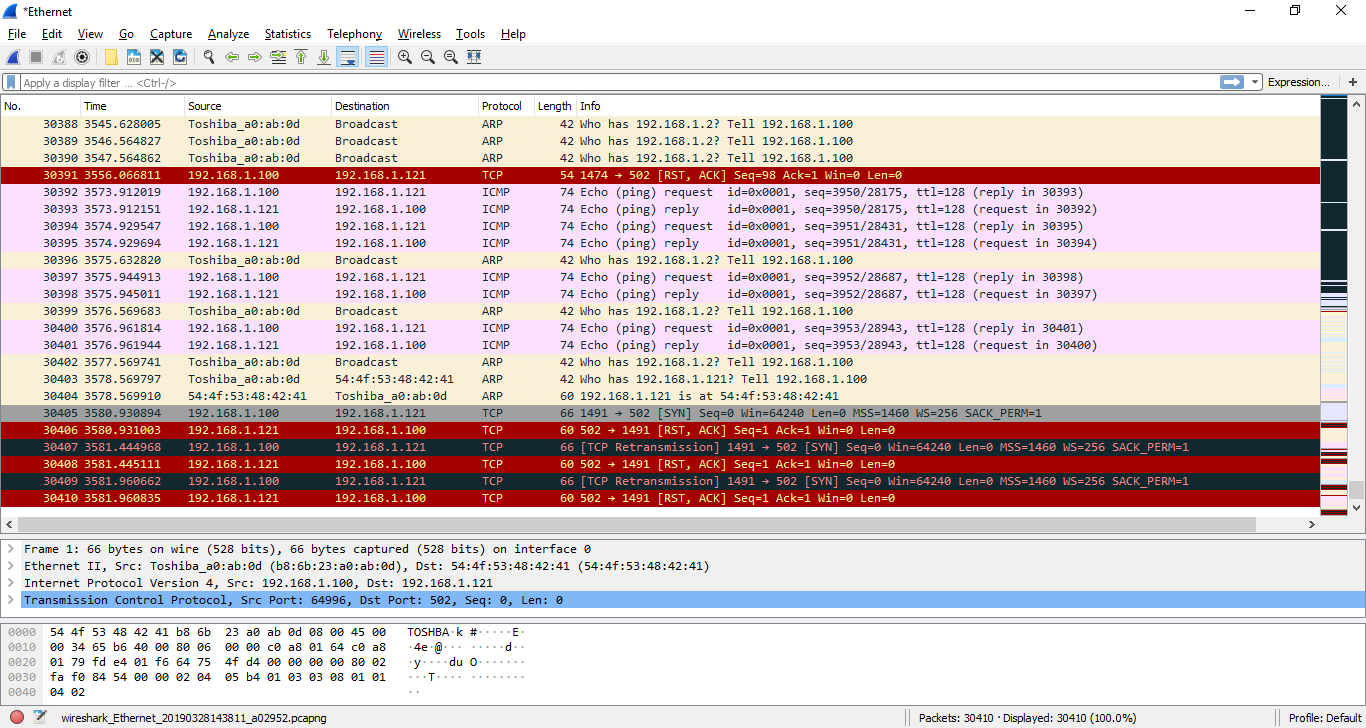
Task: Open the Statistics menu
Action: 288,34
